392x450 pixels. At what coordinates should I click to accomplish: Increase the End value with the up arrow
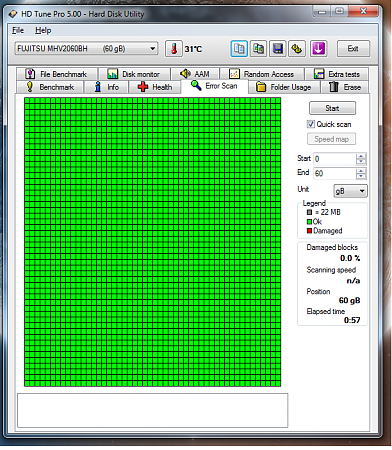(x=361, y=171)
